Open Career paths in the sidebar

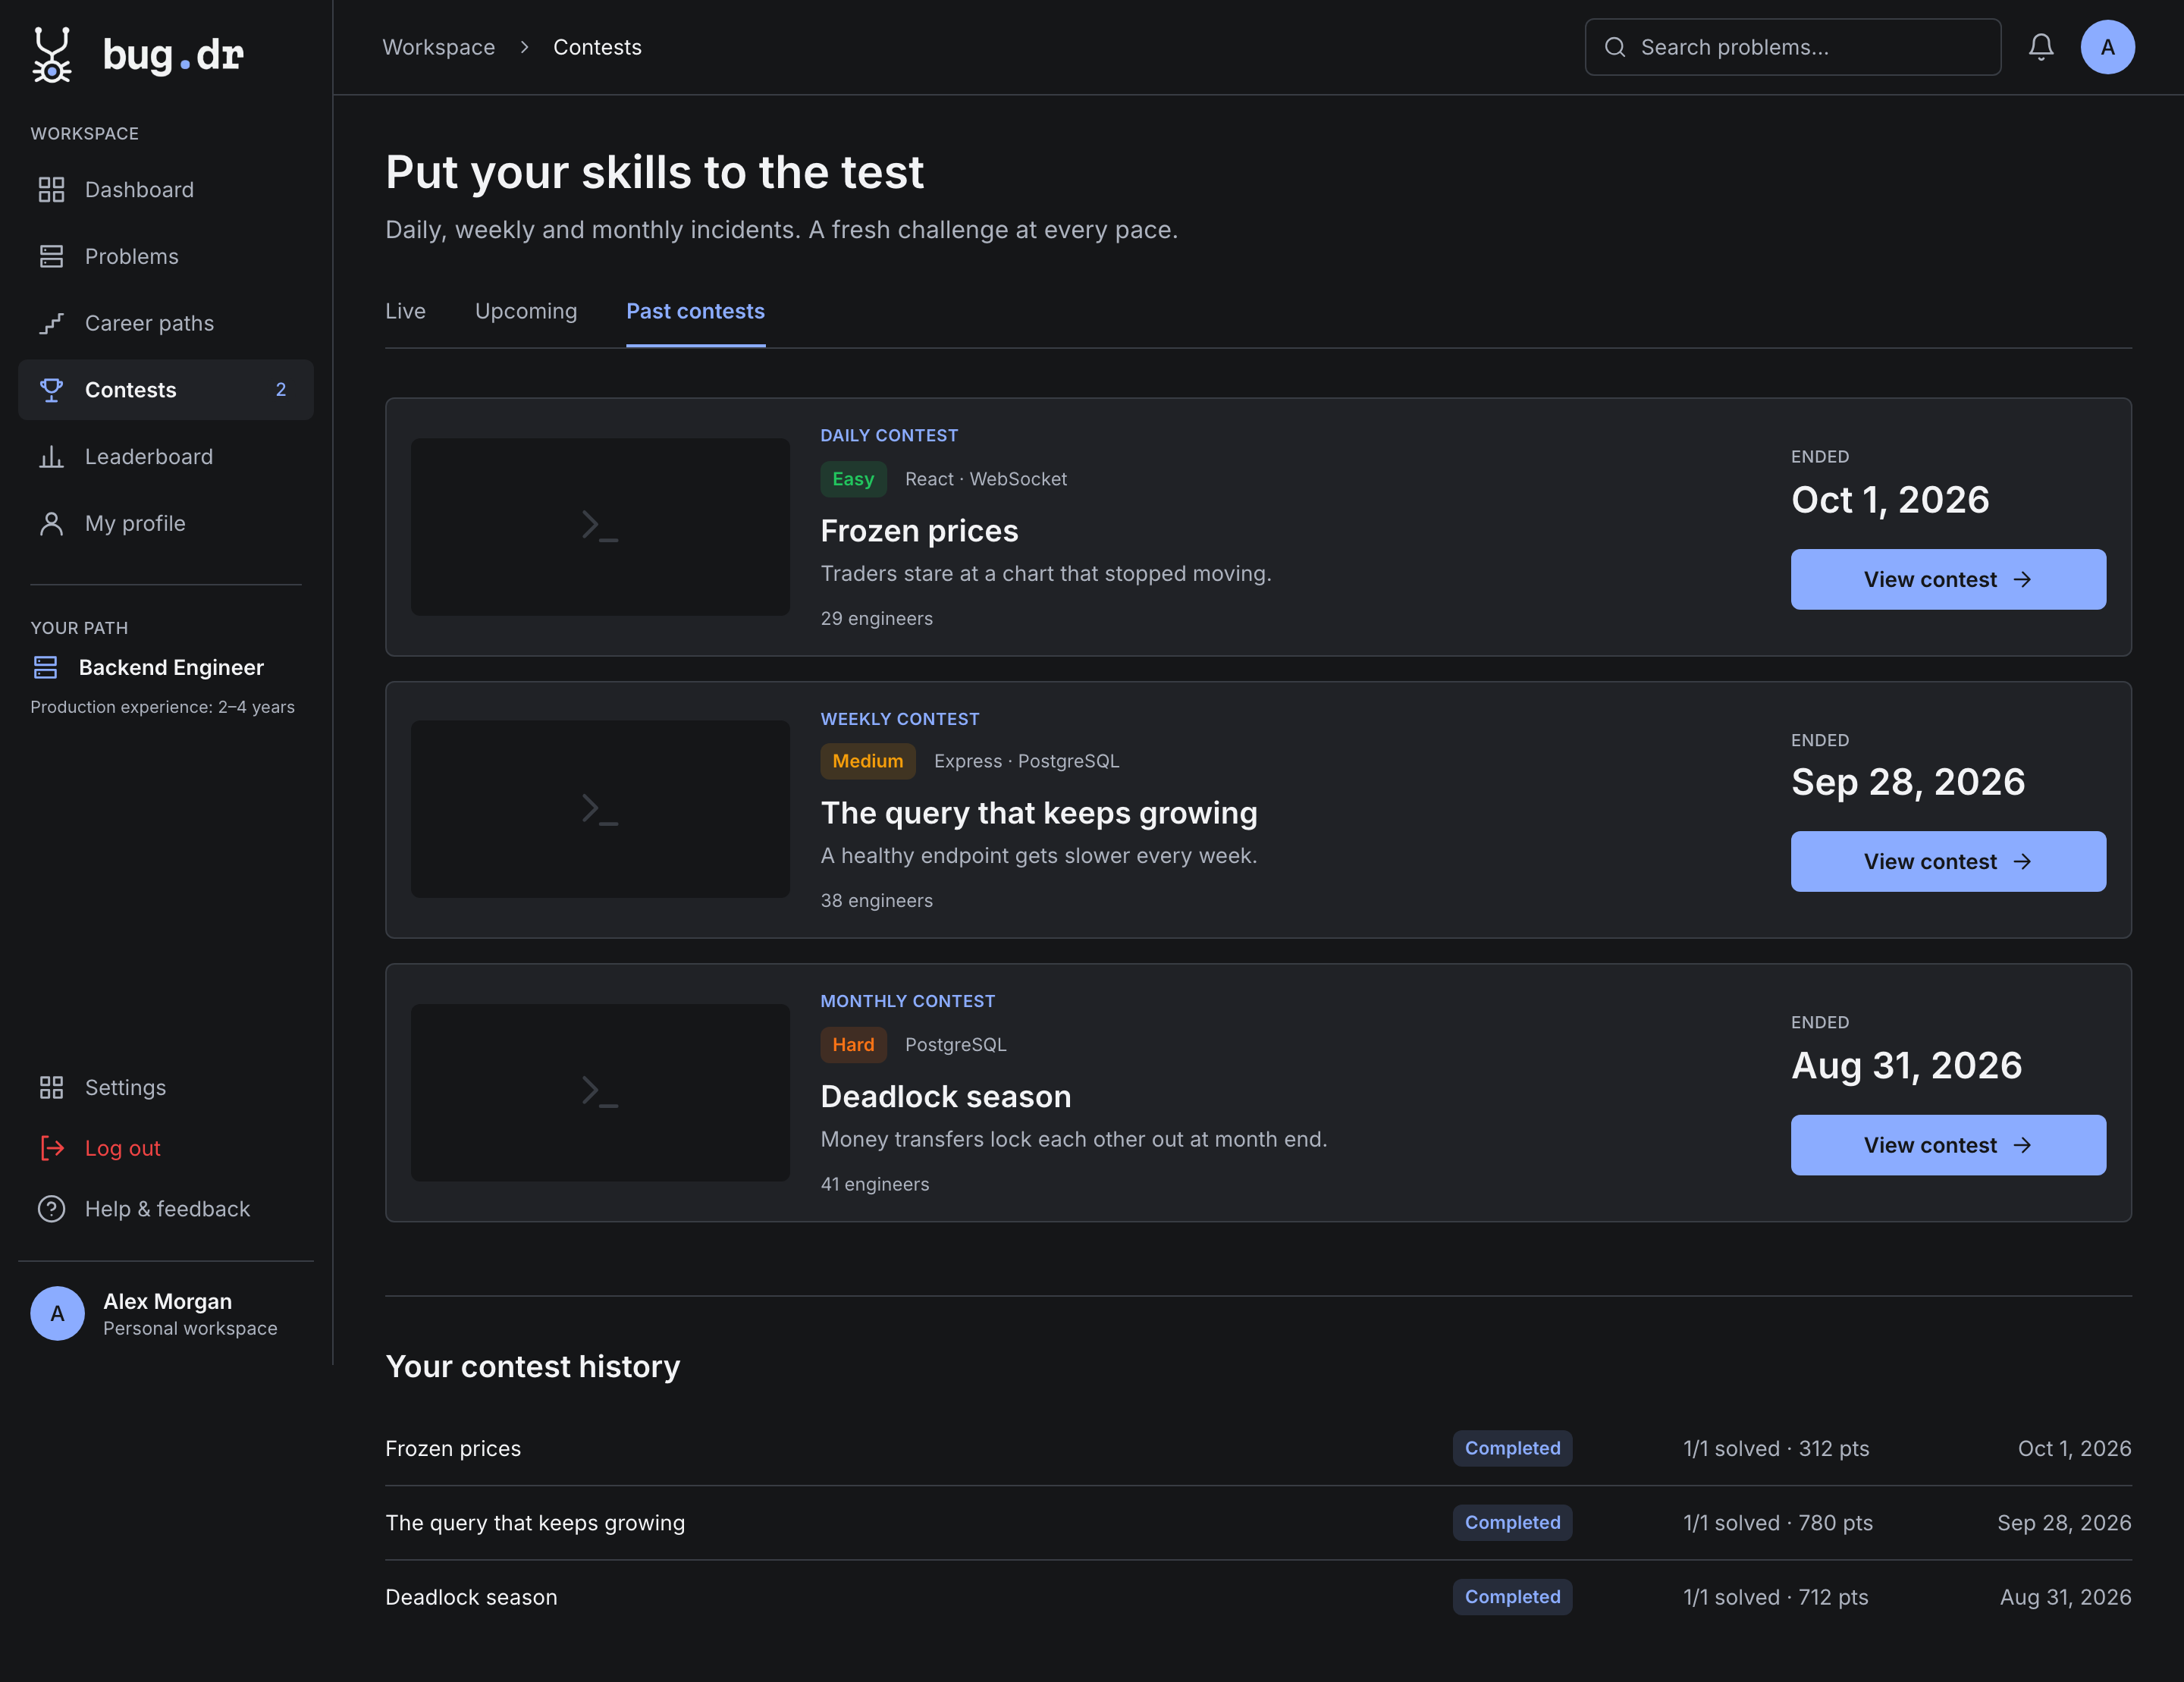pos(166,323)
